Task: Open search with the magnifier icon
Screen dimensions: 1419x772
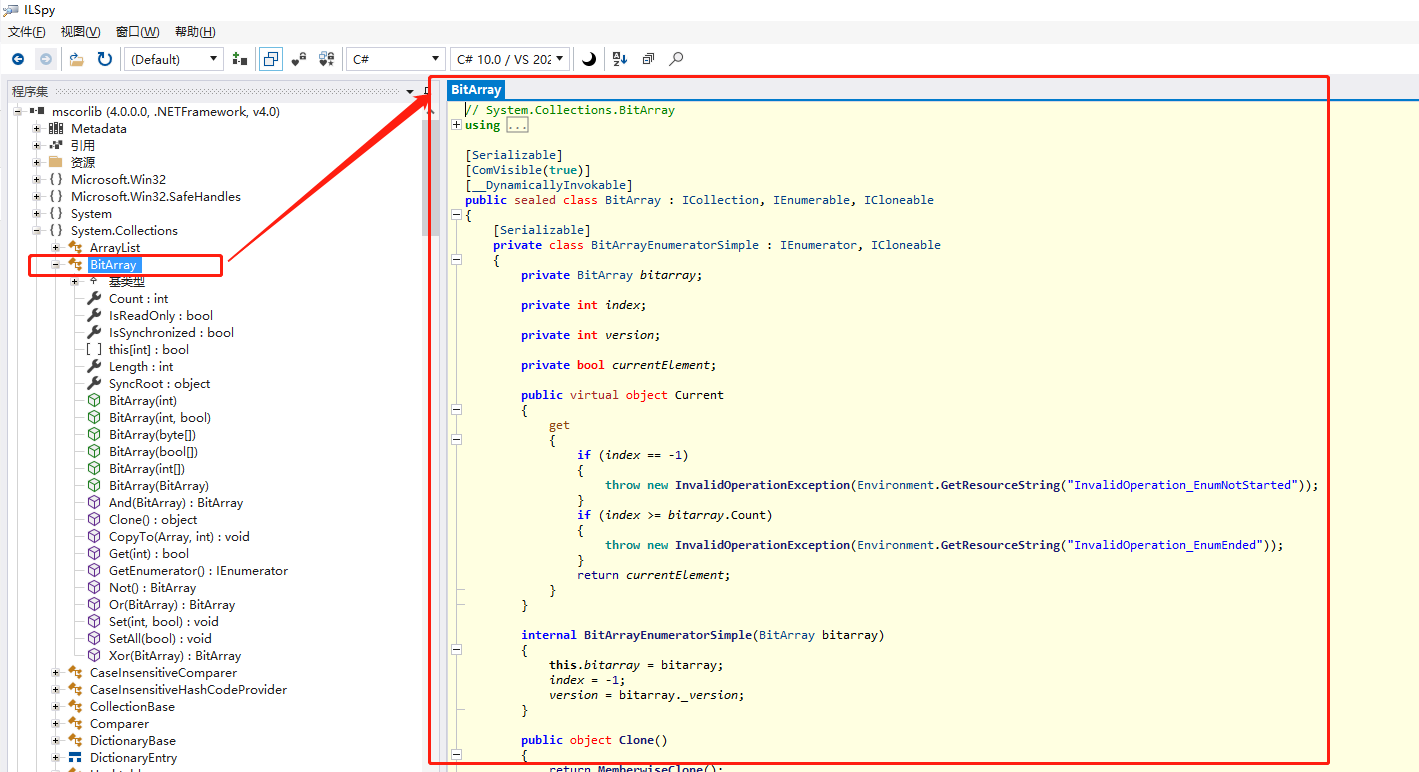Action: click(x=676, y=59)
